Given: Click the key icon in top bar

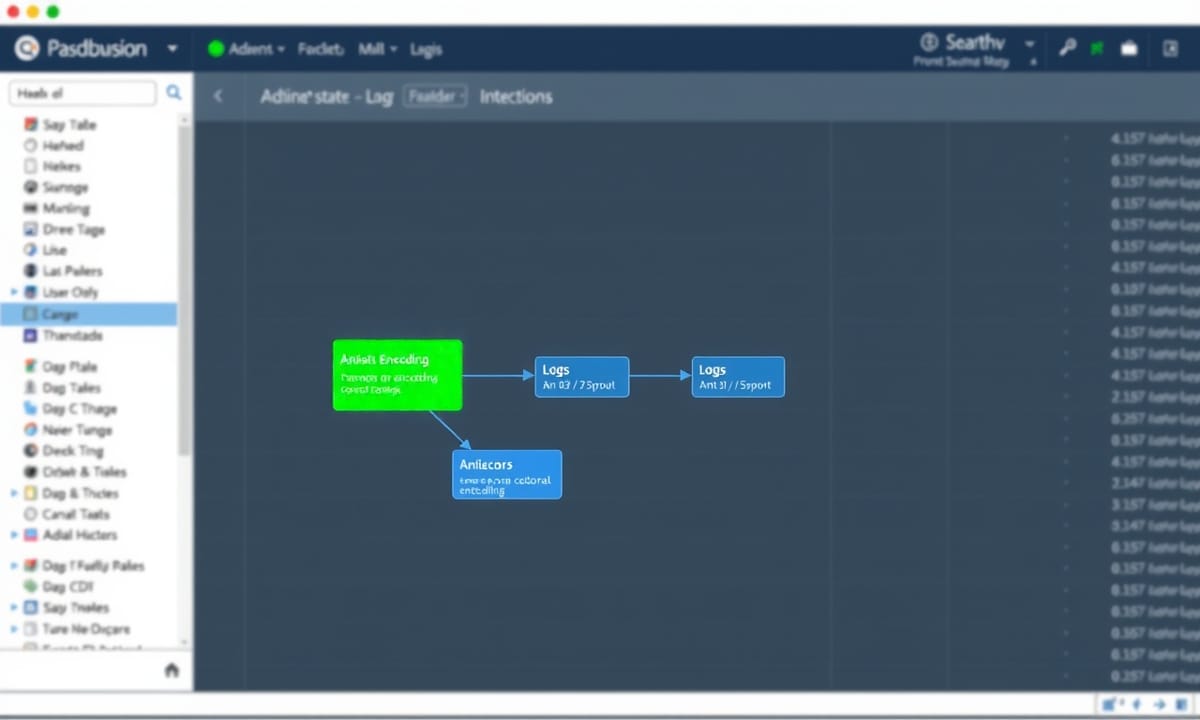Looking at the screenshot, I should (1067, 48).
